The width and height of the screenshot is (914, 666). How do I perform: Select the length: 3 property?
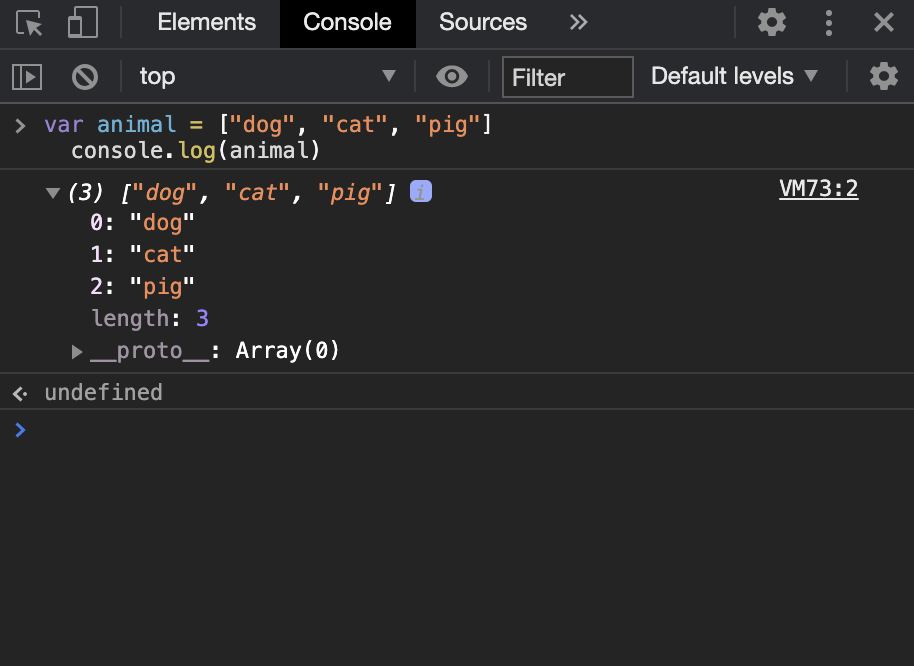[x=150, y=318]
